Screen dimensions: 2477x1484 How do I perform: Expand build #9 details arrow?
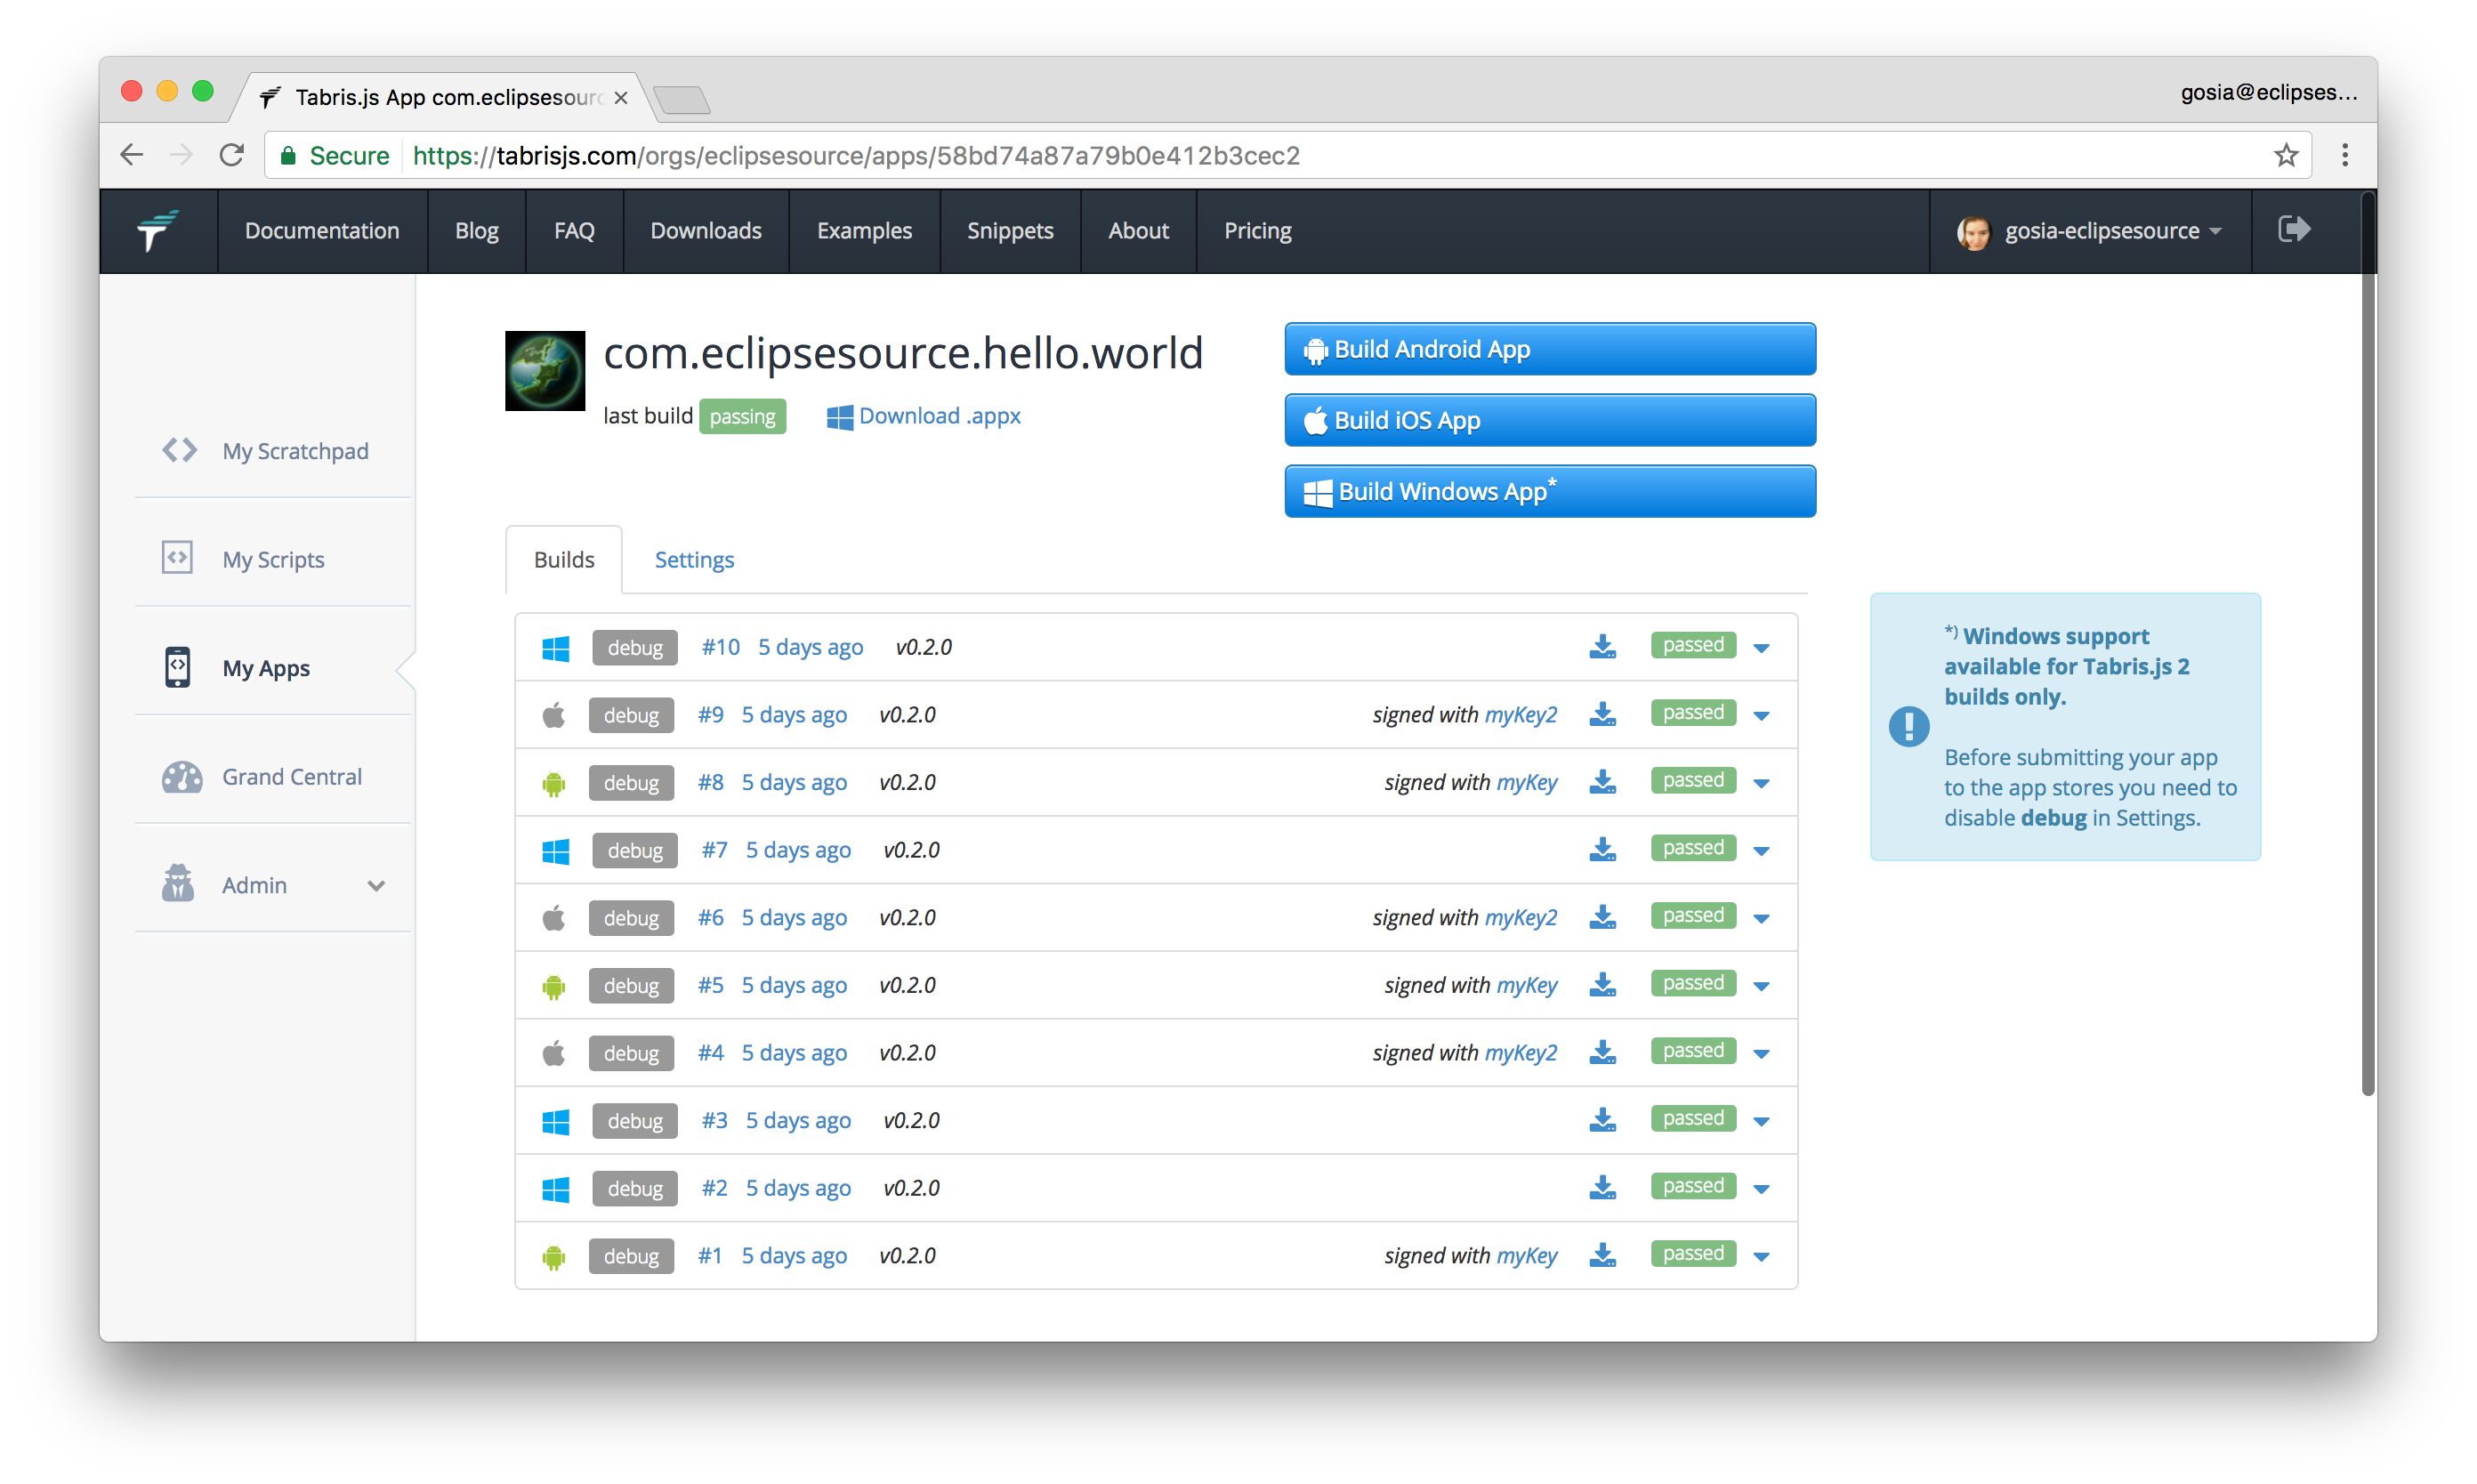1761,716
